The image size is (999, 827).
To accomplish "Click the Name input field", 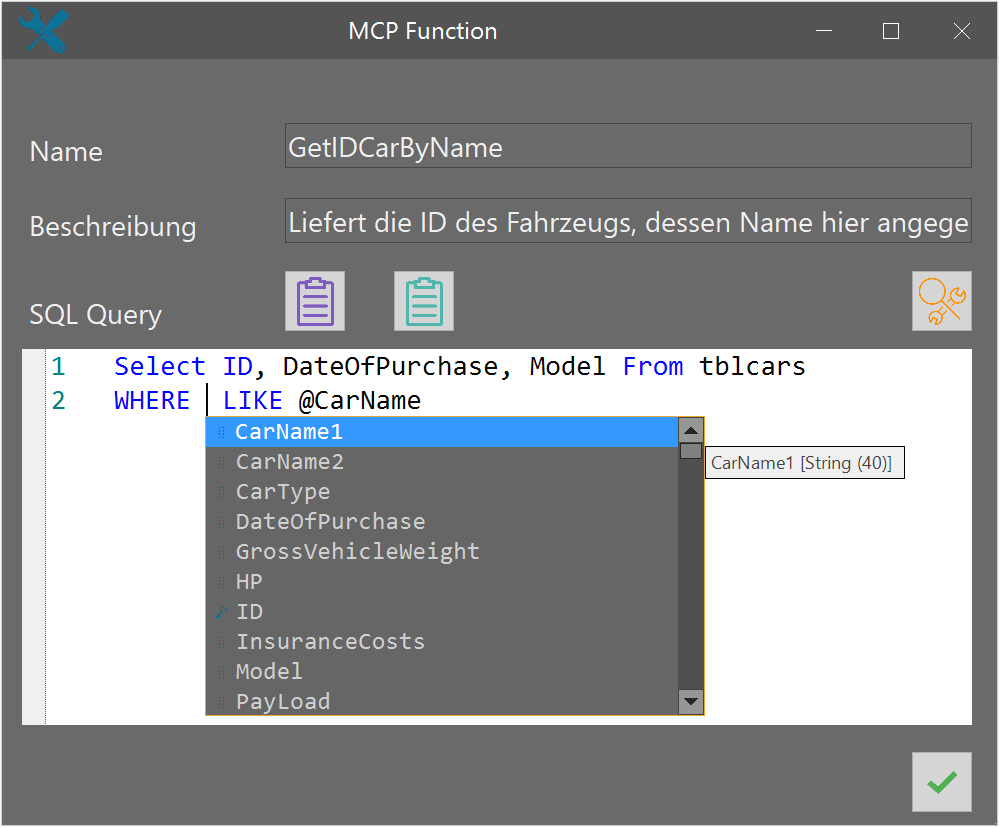I will click(627, 146).
